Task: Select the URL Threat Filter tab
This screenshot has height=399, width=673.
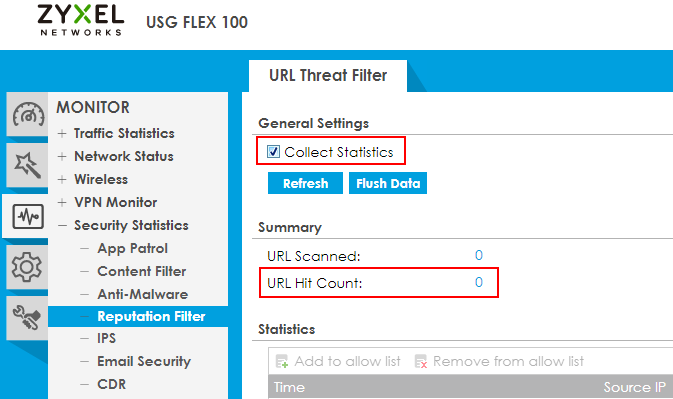Action: tap(328, 76)
